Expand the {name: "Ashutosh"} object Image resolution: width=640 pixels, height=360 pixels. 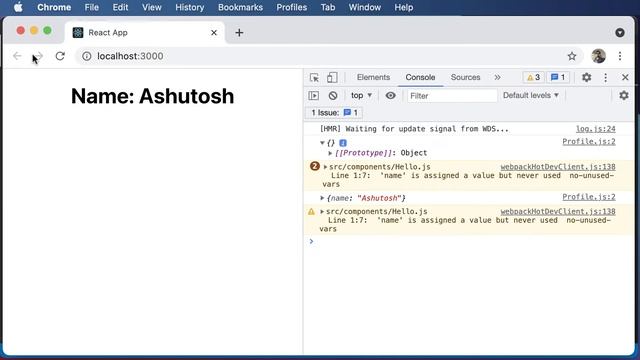(322, 198)
